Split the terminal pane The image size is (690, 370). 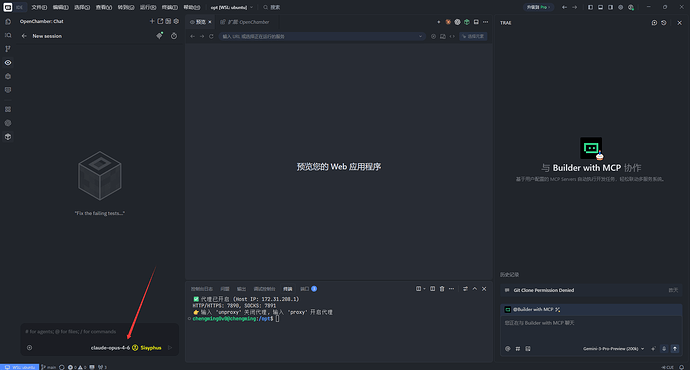pos(433,289)
